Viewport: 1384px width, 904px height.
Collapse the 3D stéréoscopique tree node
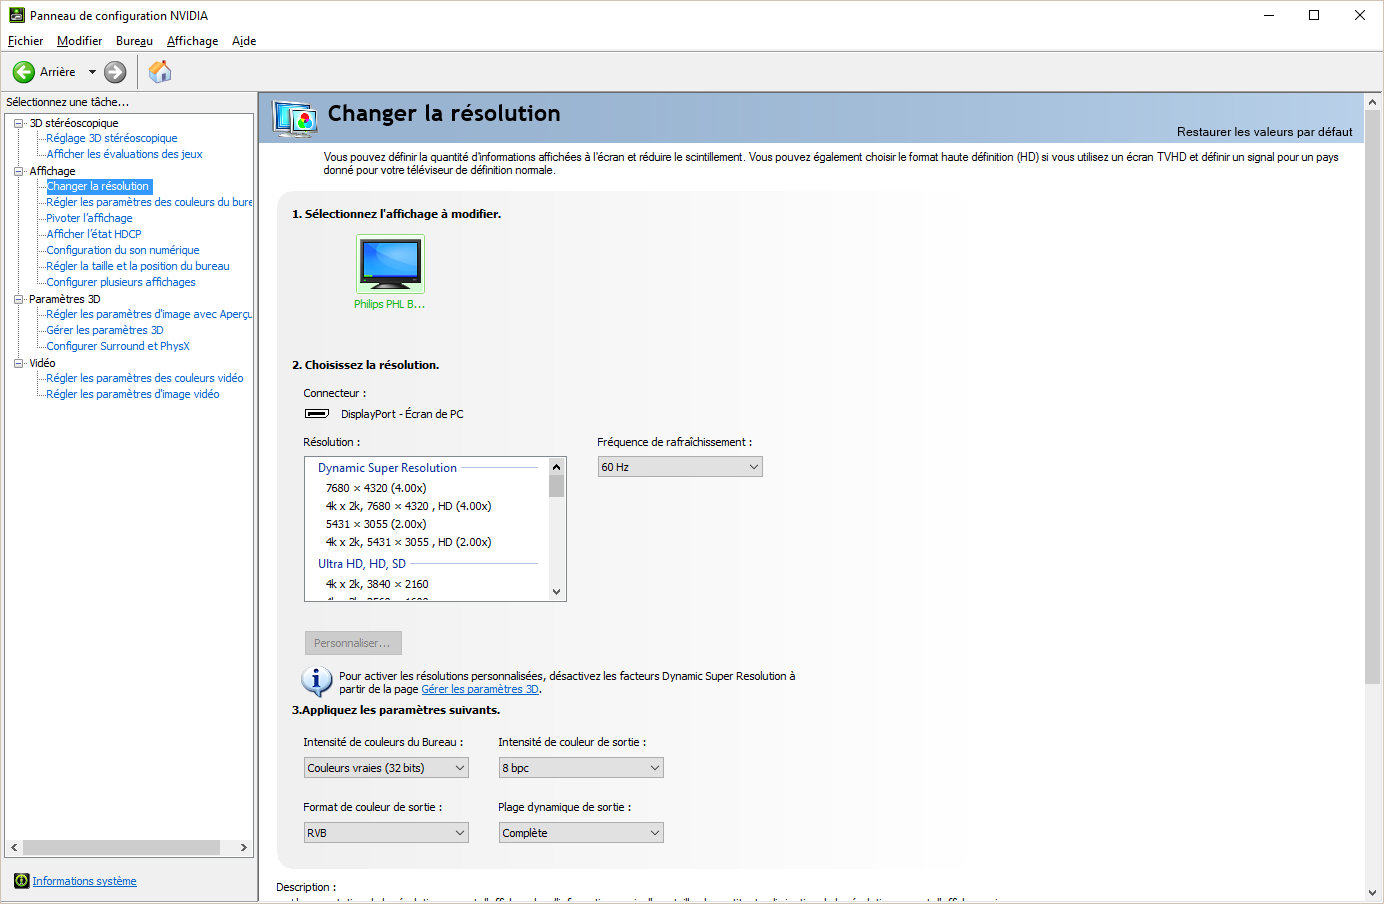(18, 123)
